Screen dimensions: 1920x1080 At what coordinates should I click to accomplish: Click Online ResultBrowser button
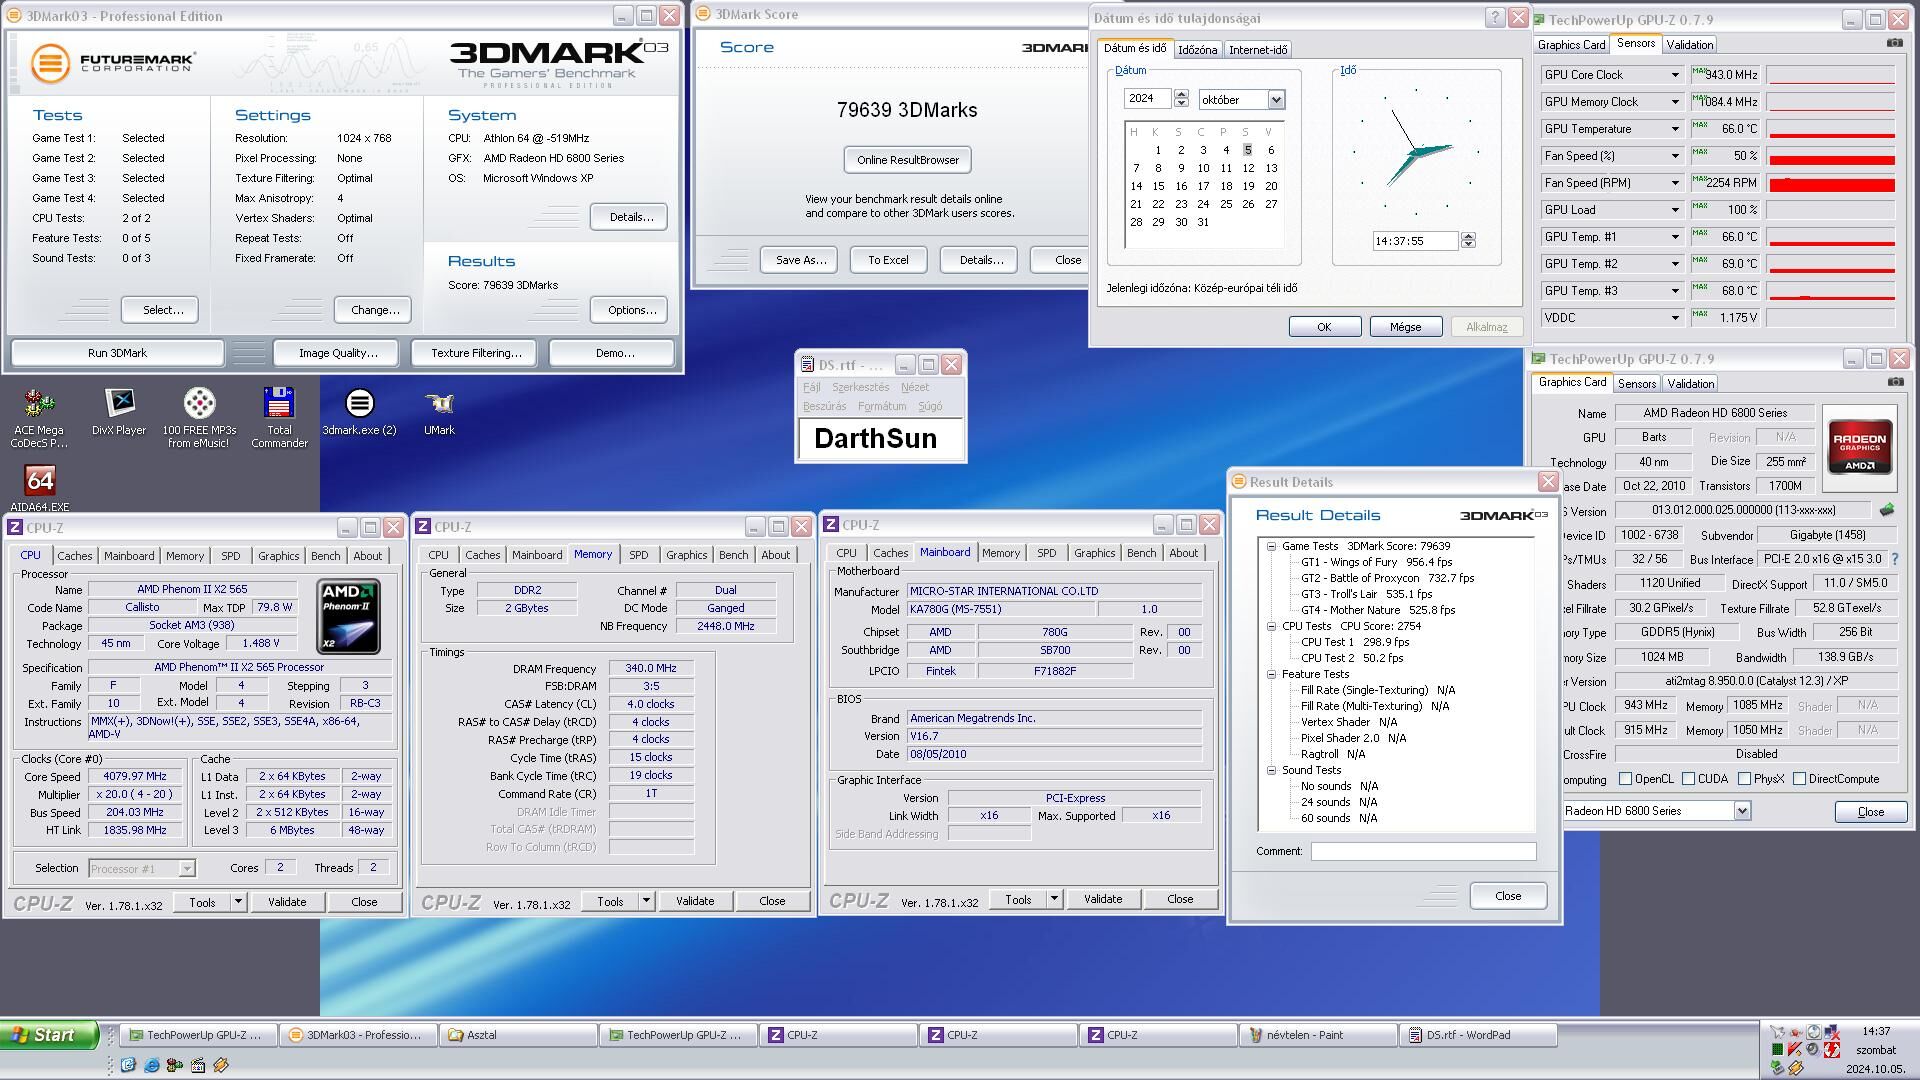(907, 160)
